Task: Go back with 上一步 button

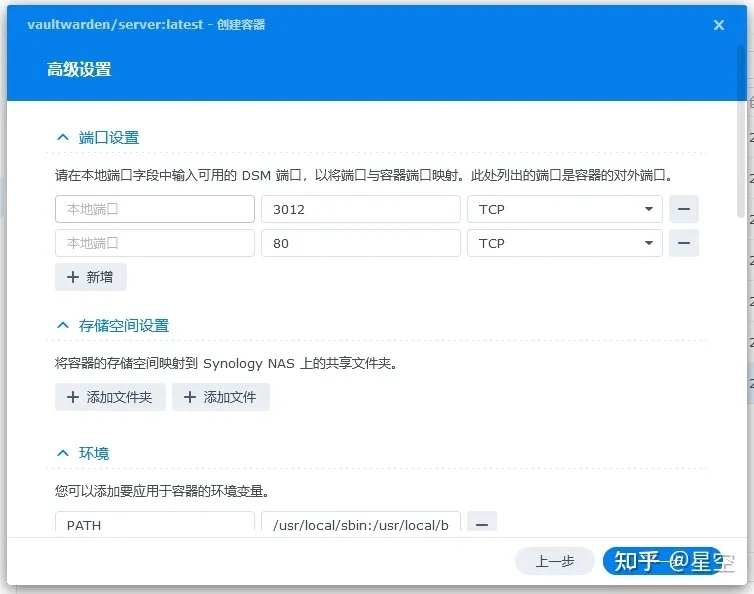Action: coord(554,561)
